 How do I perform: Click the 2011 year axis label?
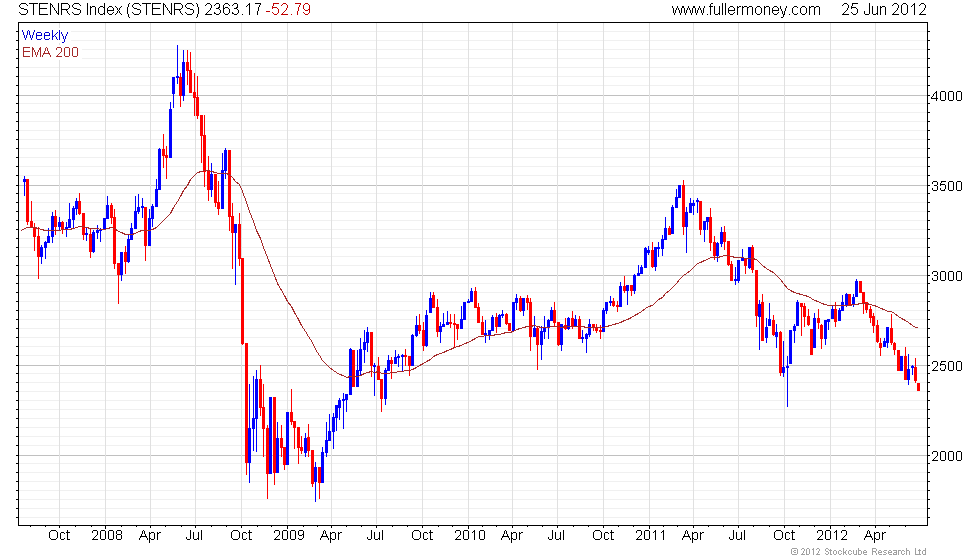(x=651, y=535)
